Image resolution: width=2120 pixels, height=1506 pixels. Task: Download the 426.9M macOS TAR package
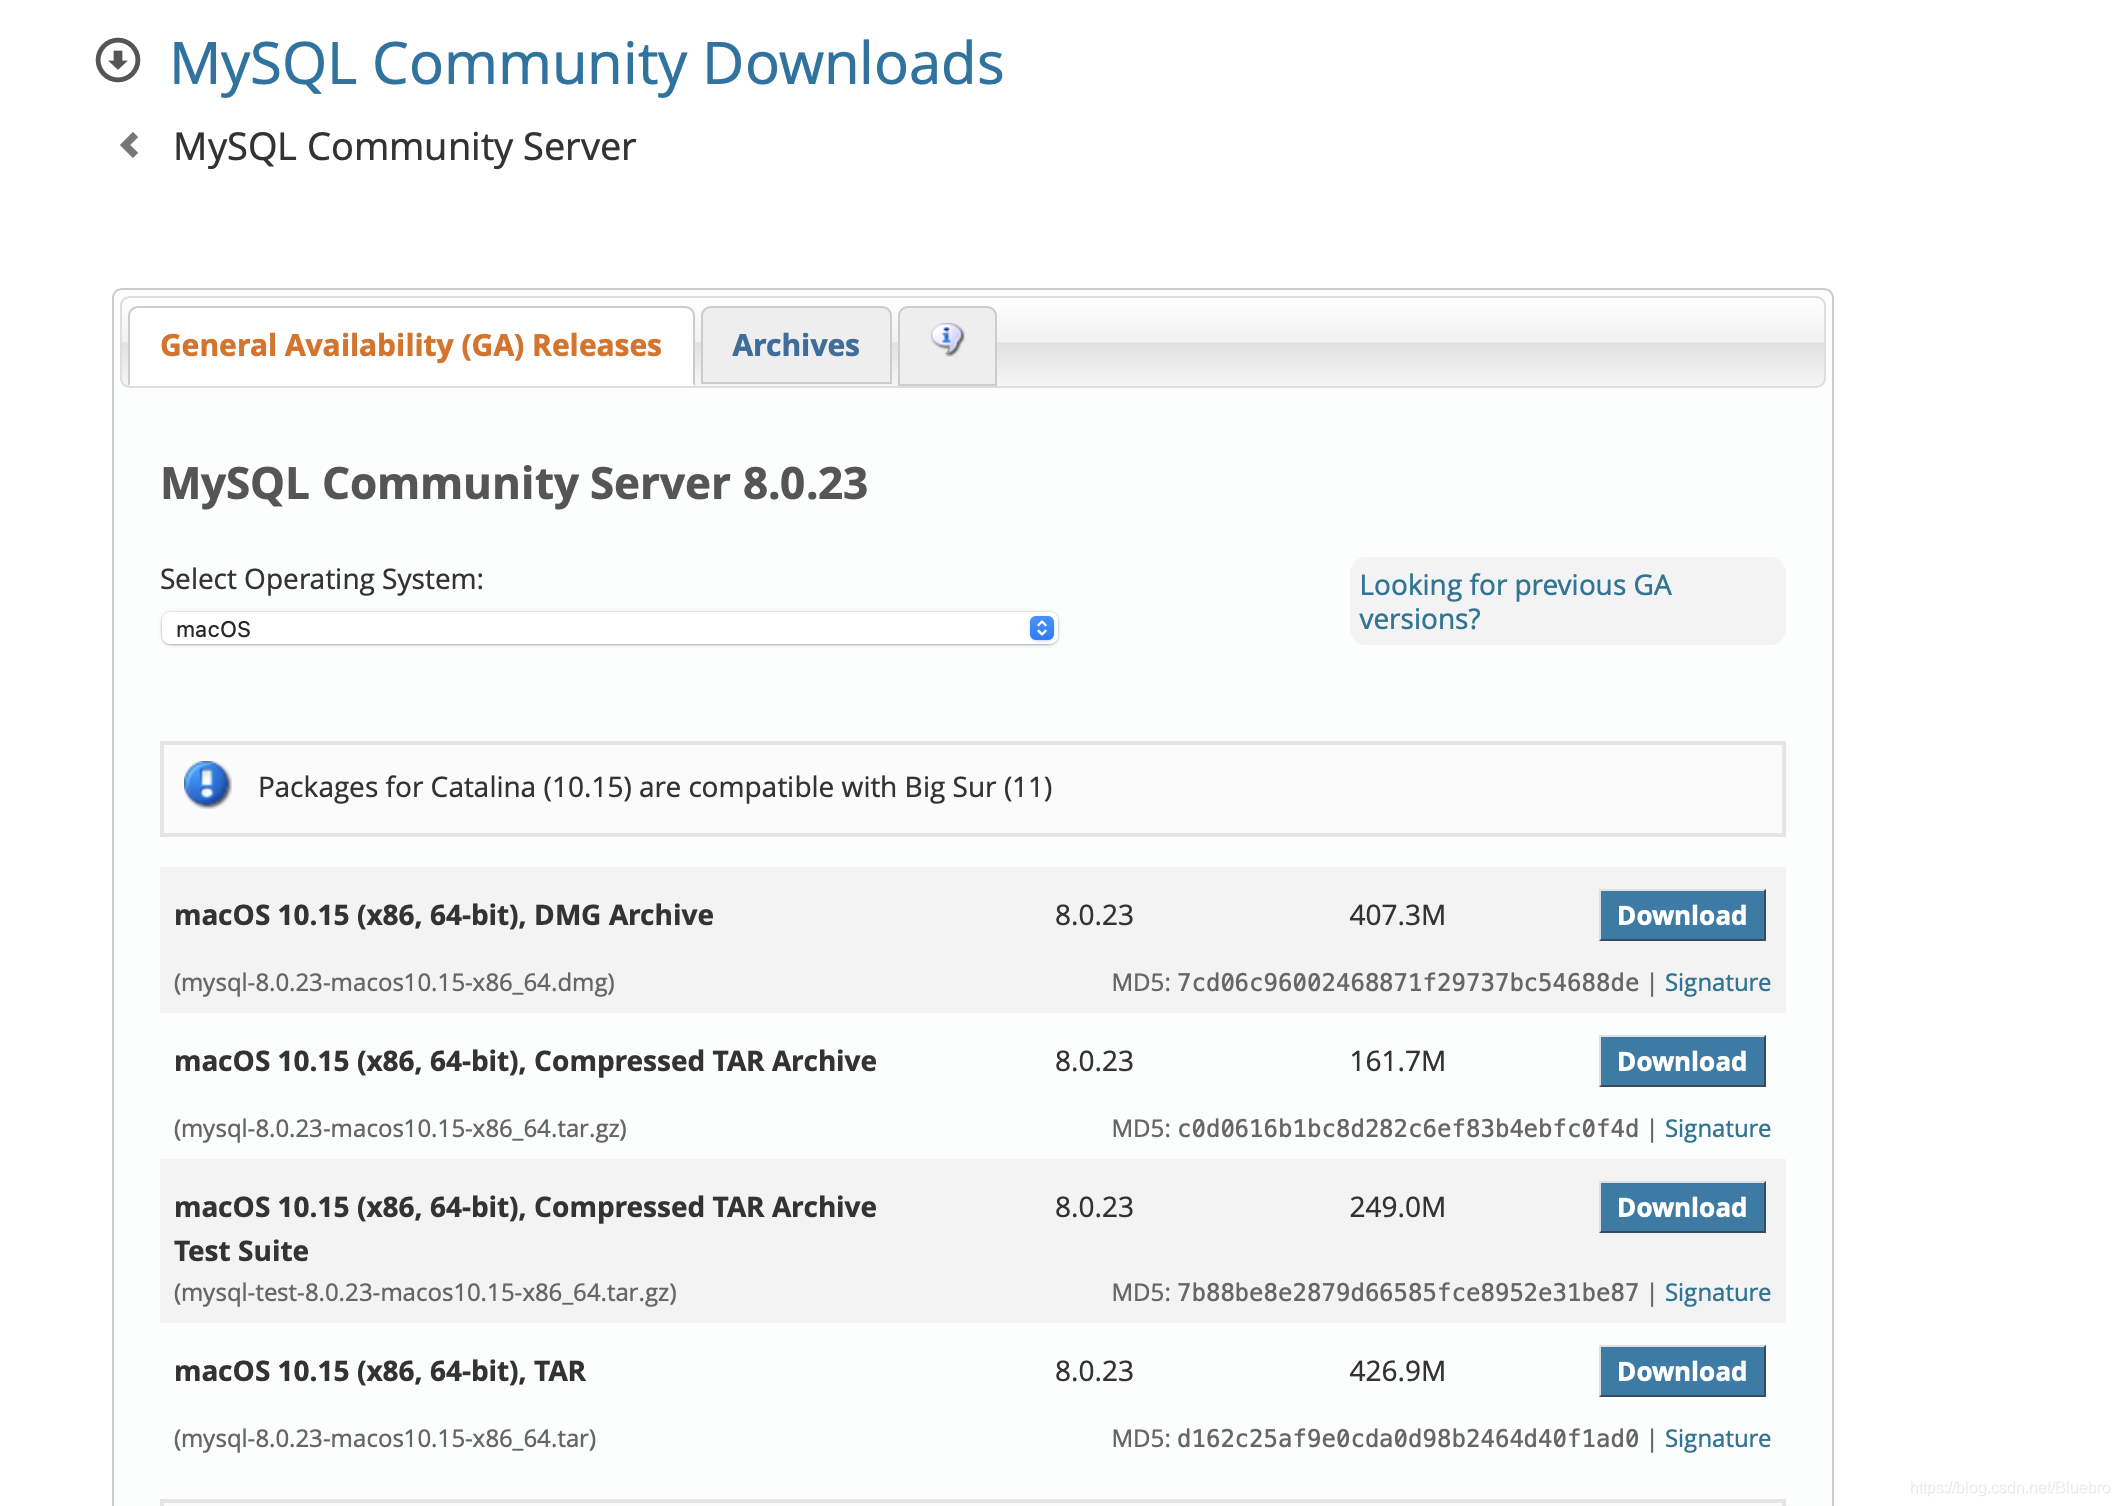[1682, 1371]
